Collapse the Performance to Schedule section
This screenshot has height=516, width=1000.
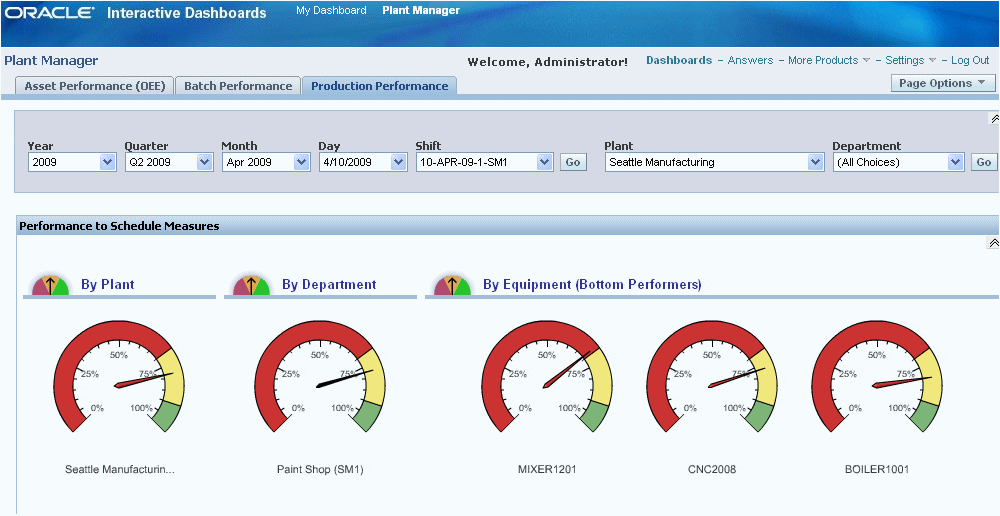click(993, 243)
